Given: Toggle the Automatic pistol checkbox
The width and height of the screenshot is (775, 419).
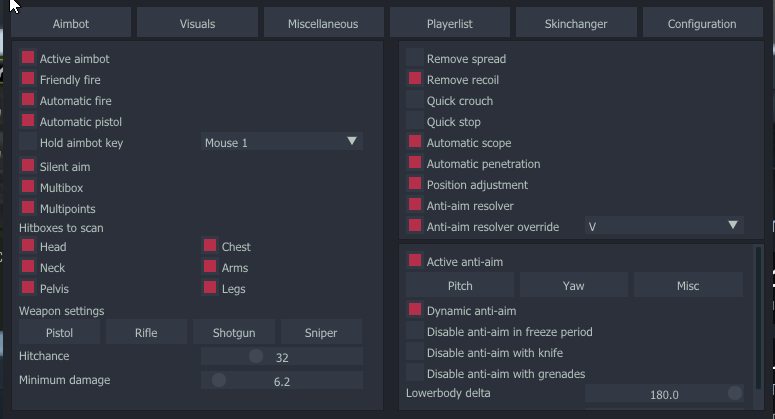Looking at the screenshot, I should (28, 121).
